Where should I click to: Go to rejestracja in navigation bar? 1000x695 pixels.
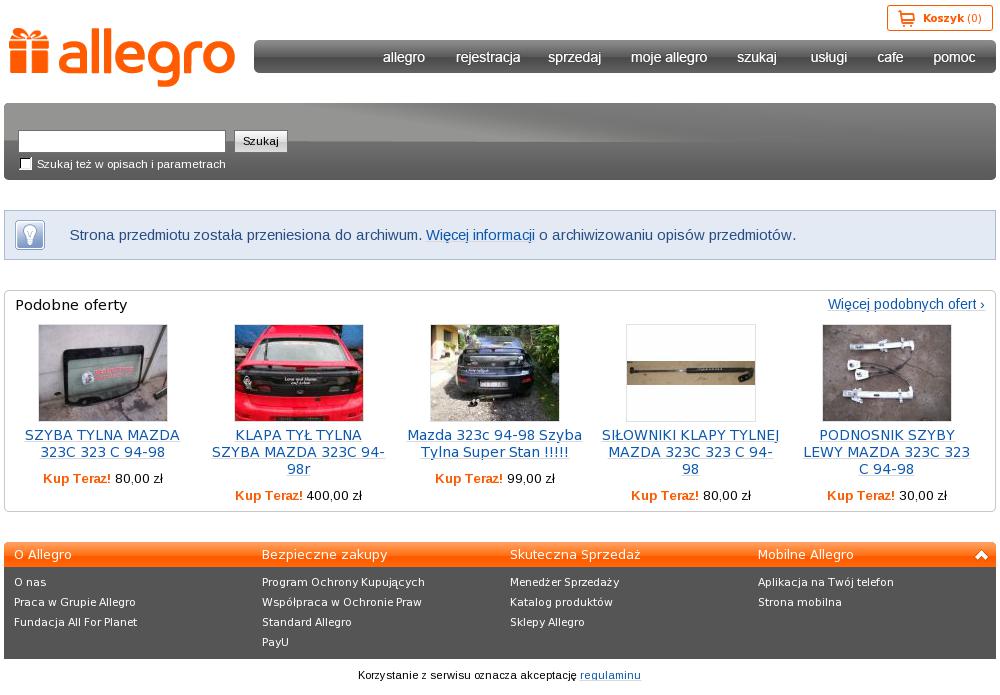click(x=488, y=57)
